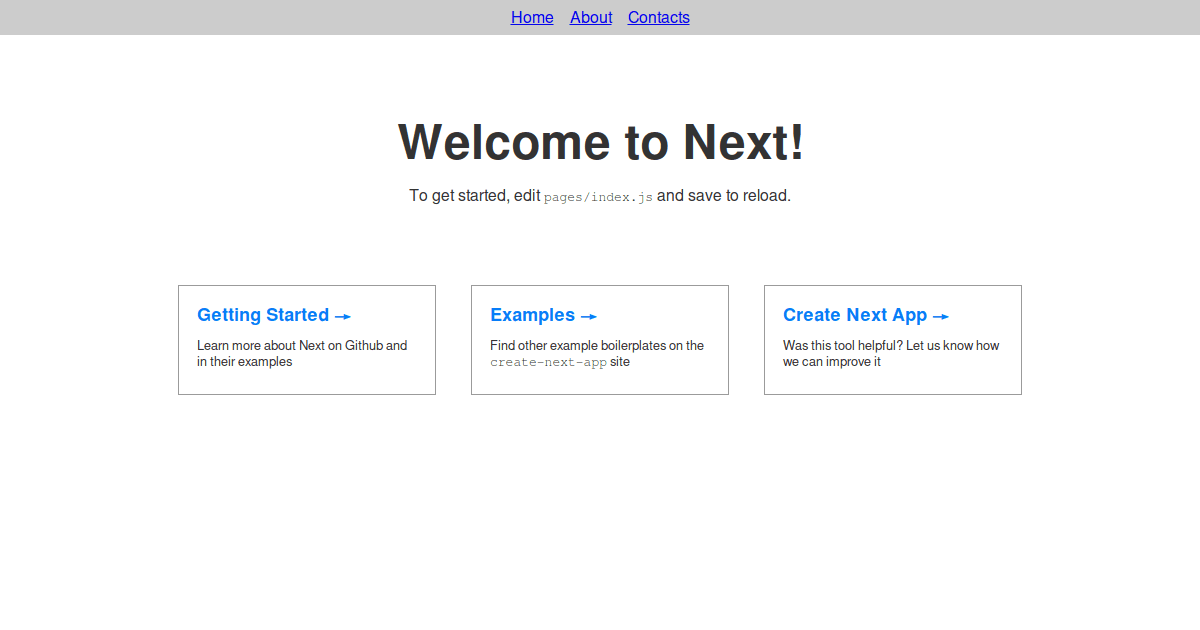
Task: Click the 'To get started, edit' text
Action: 475,196
